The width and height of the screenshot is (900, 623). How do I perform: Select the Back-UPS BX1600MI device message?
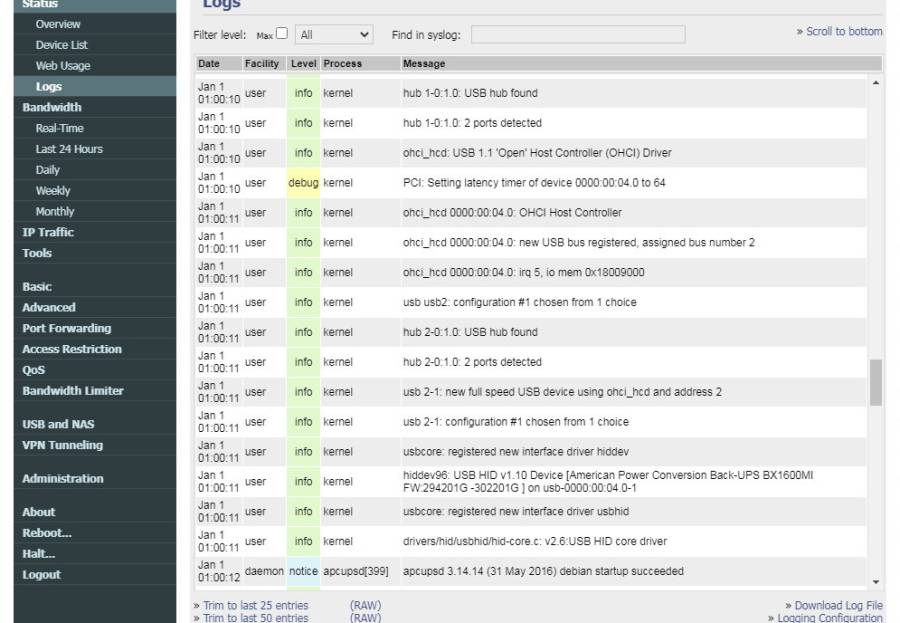[x=608, y=481]
